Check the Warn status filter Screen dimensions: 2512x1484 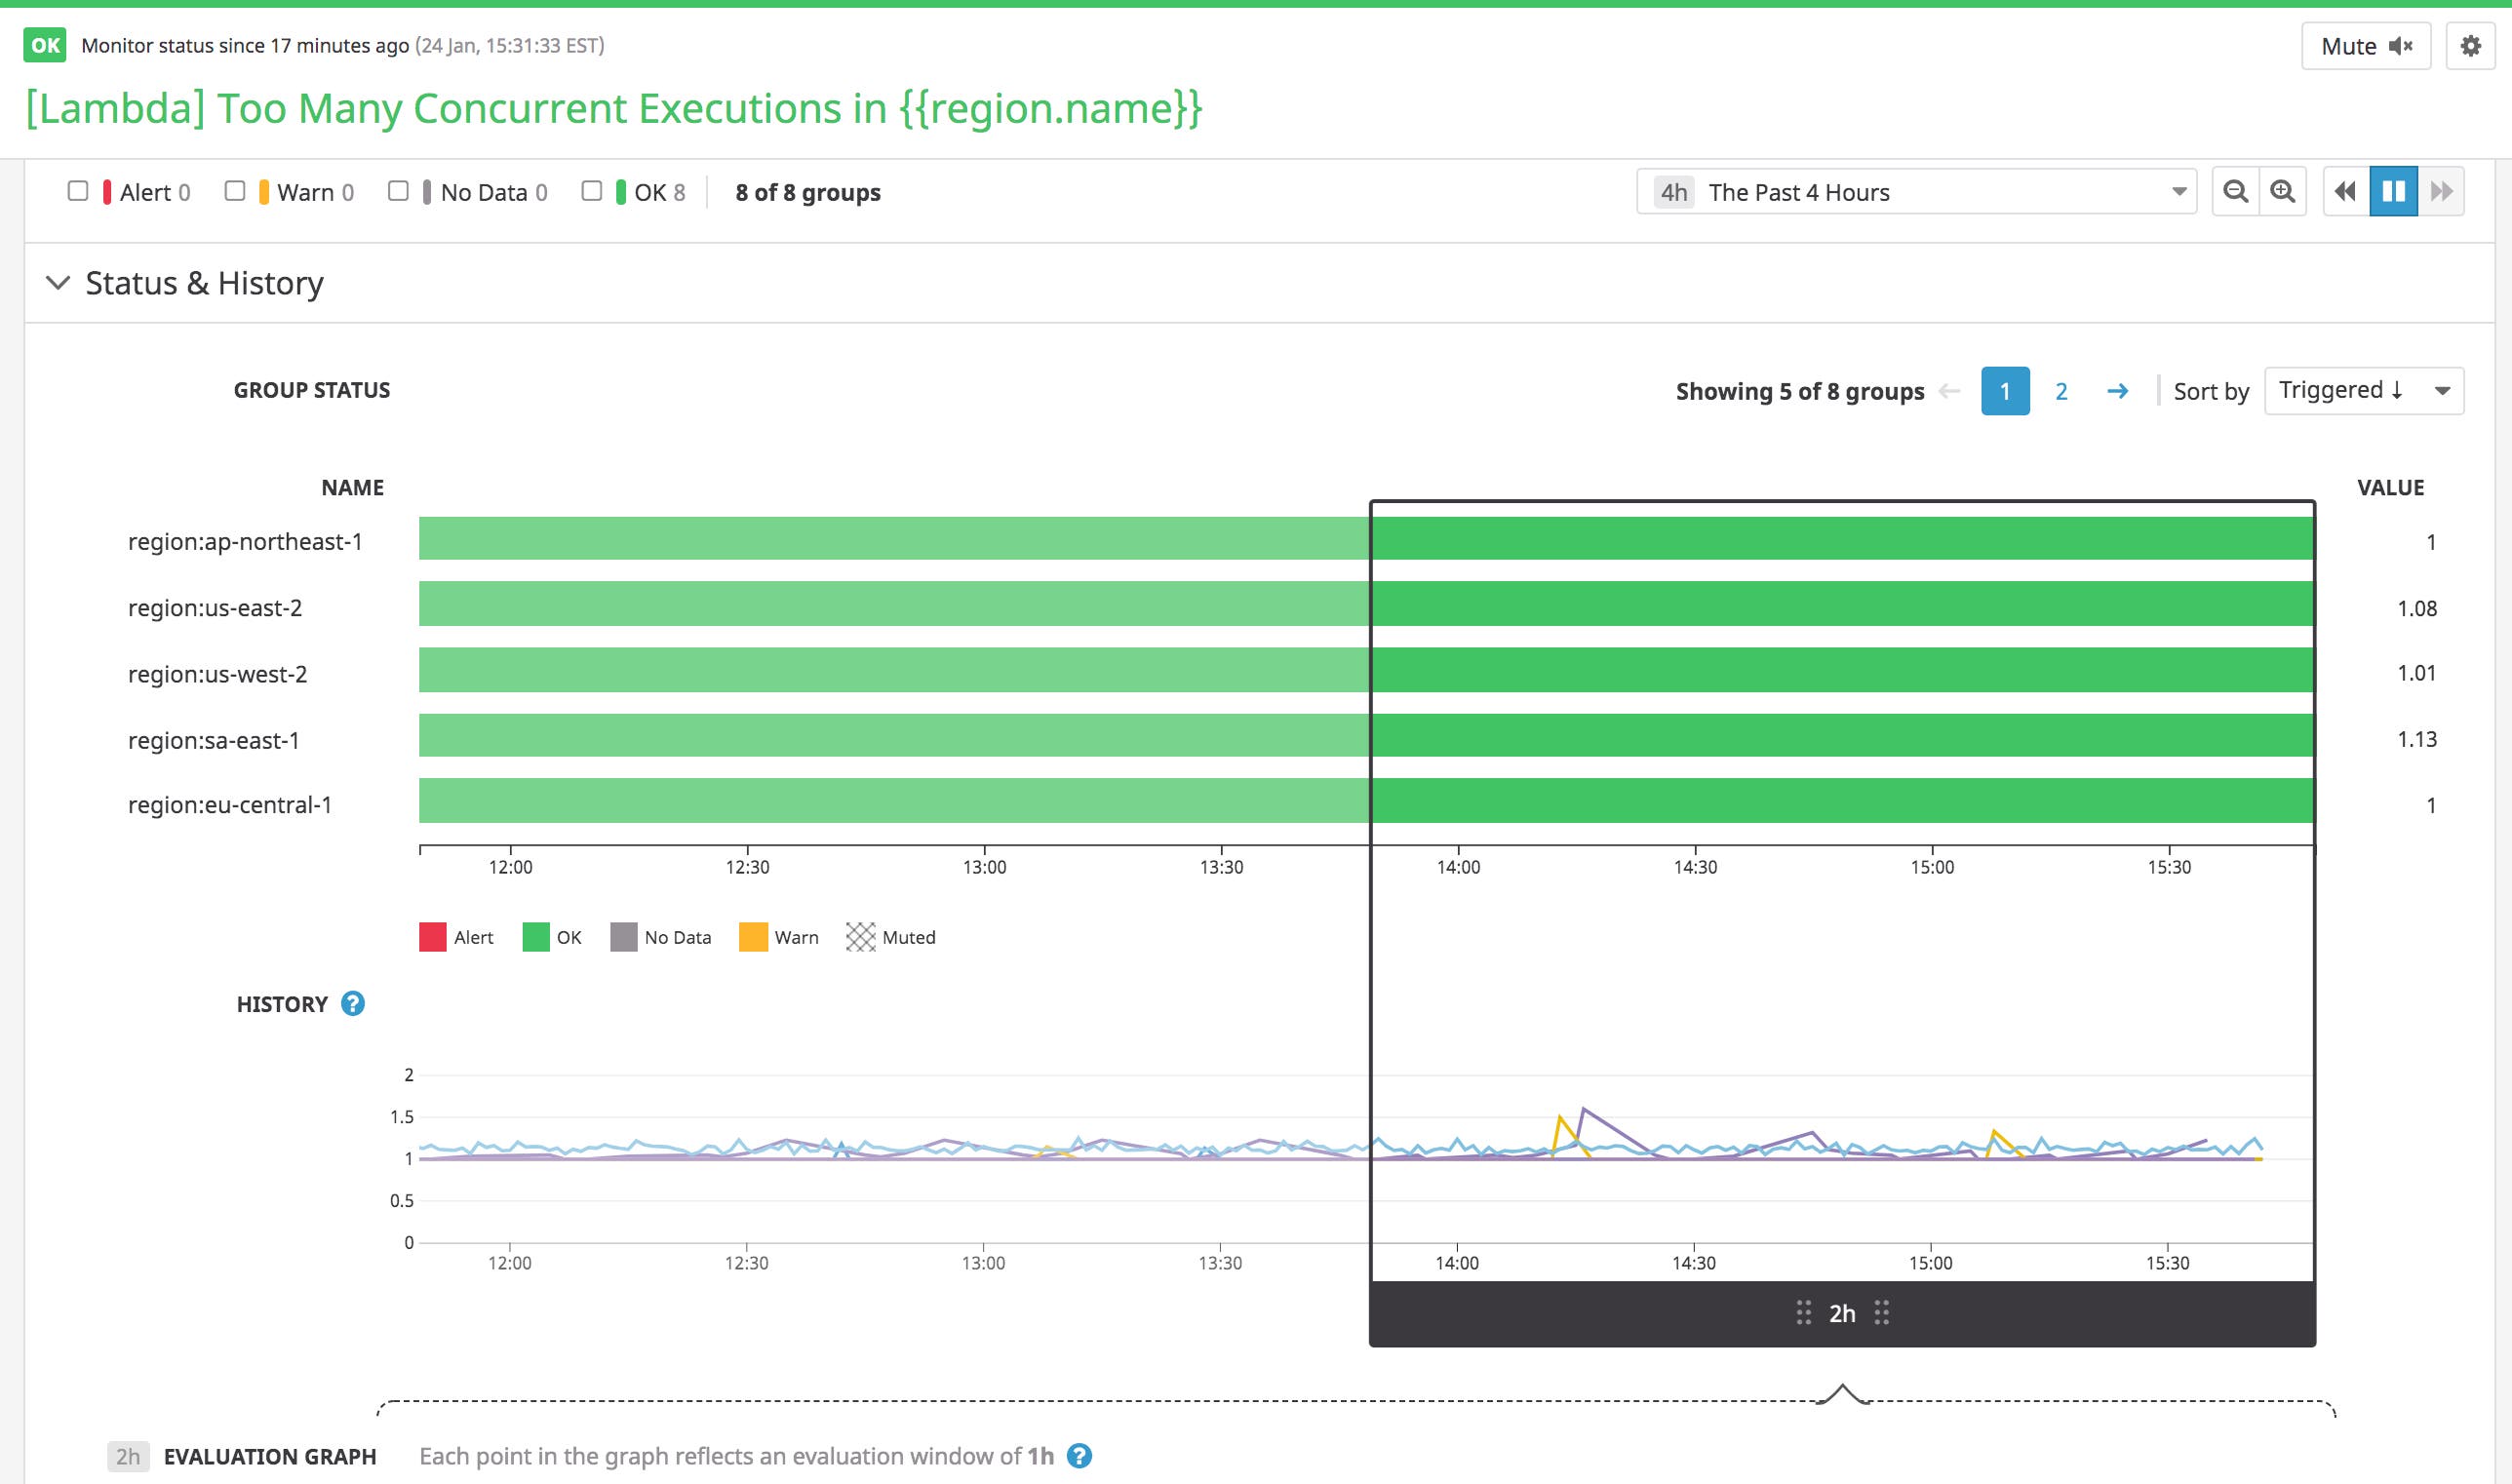coord(235,190)
